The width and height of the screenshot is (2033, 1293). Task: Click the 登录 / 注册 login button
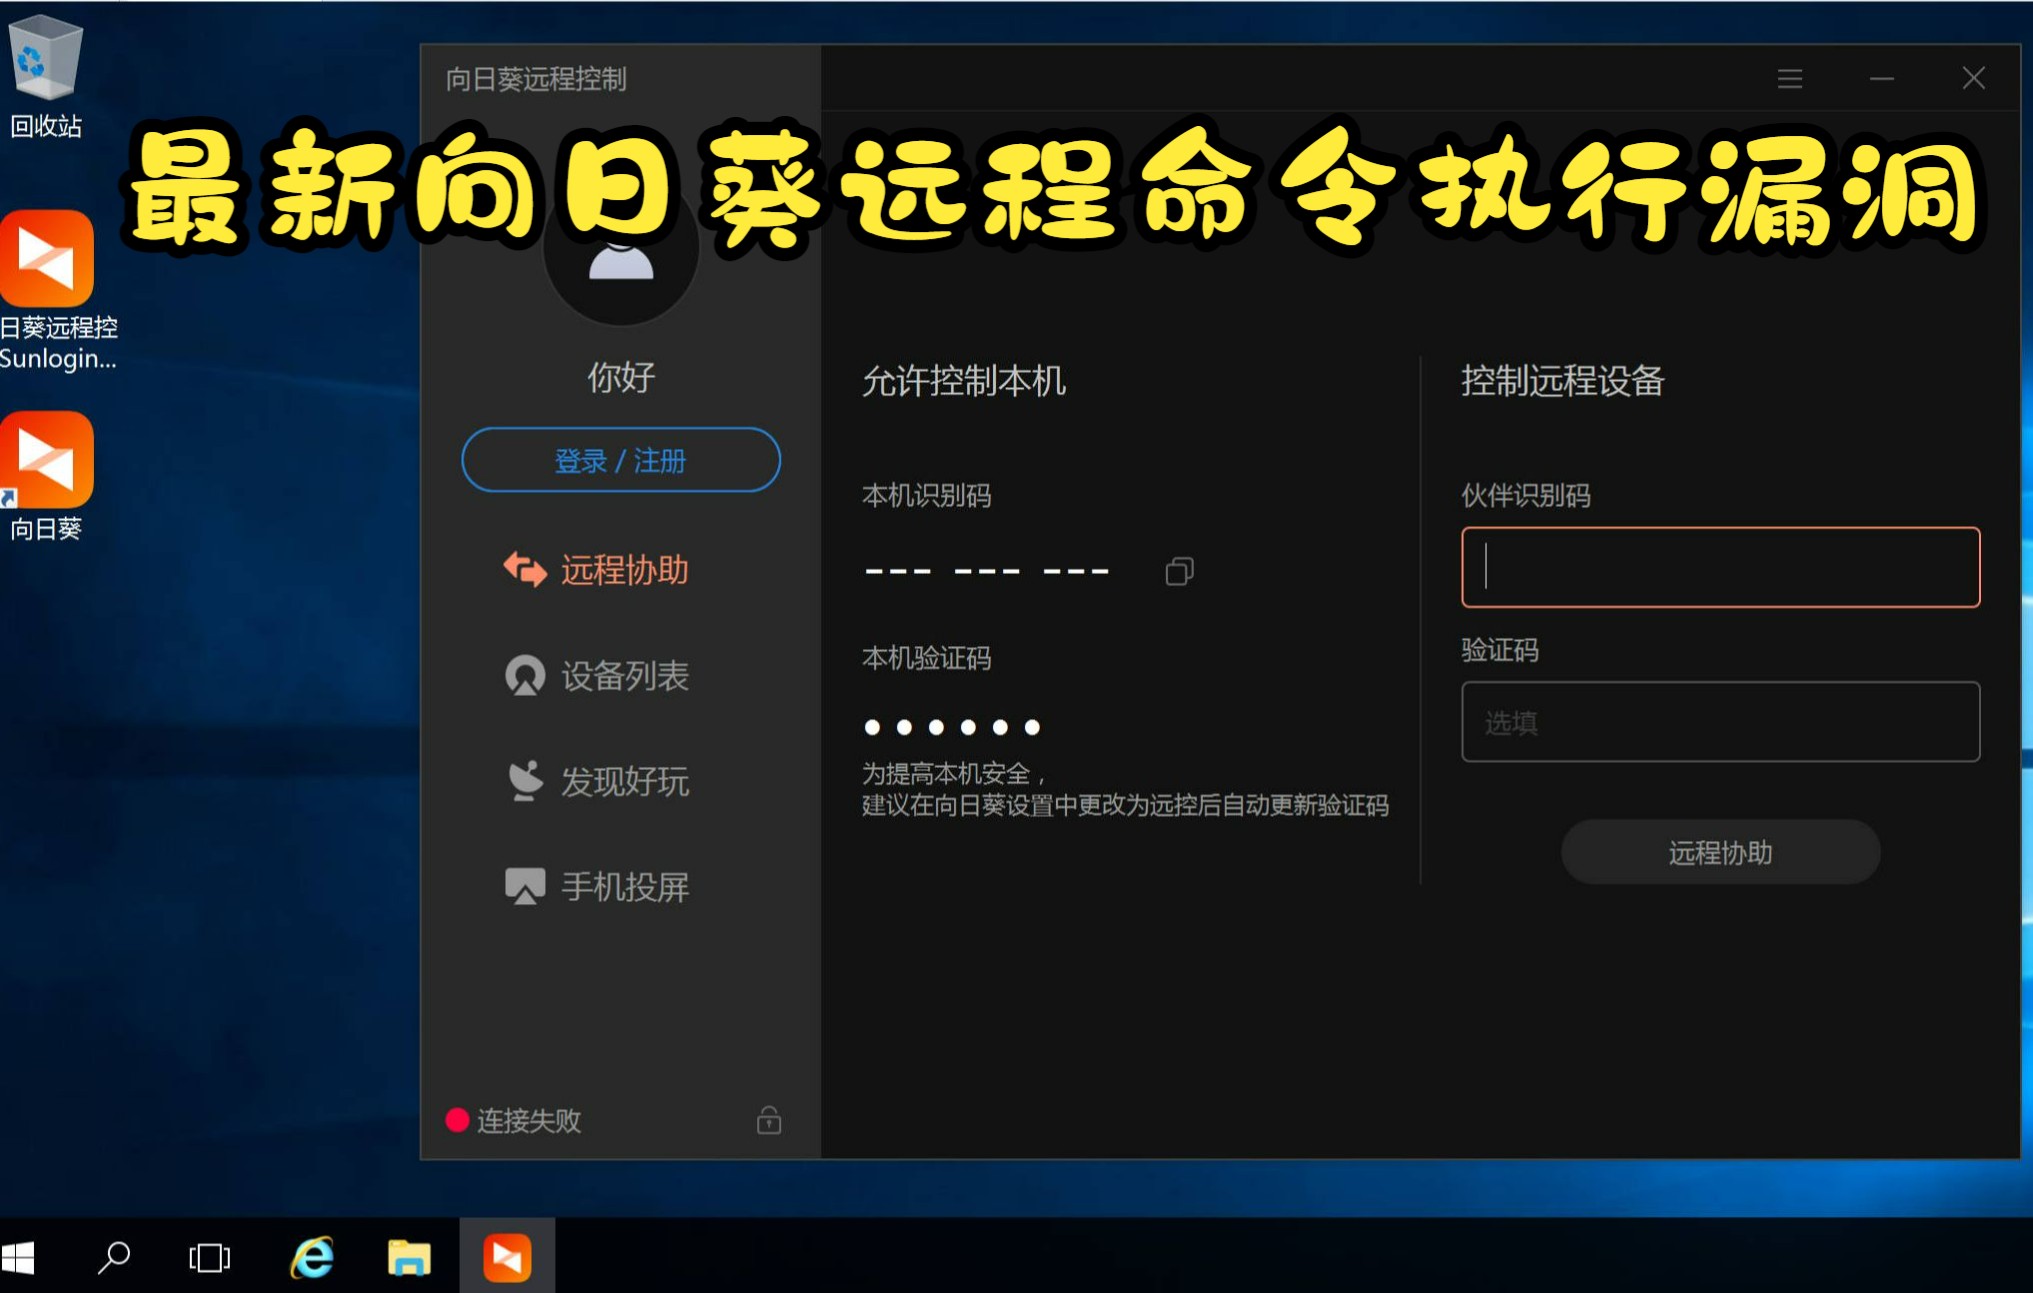coord(621,460)
